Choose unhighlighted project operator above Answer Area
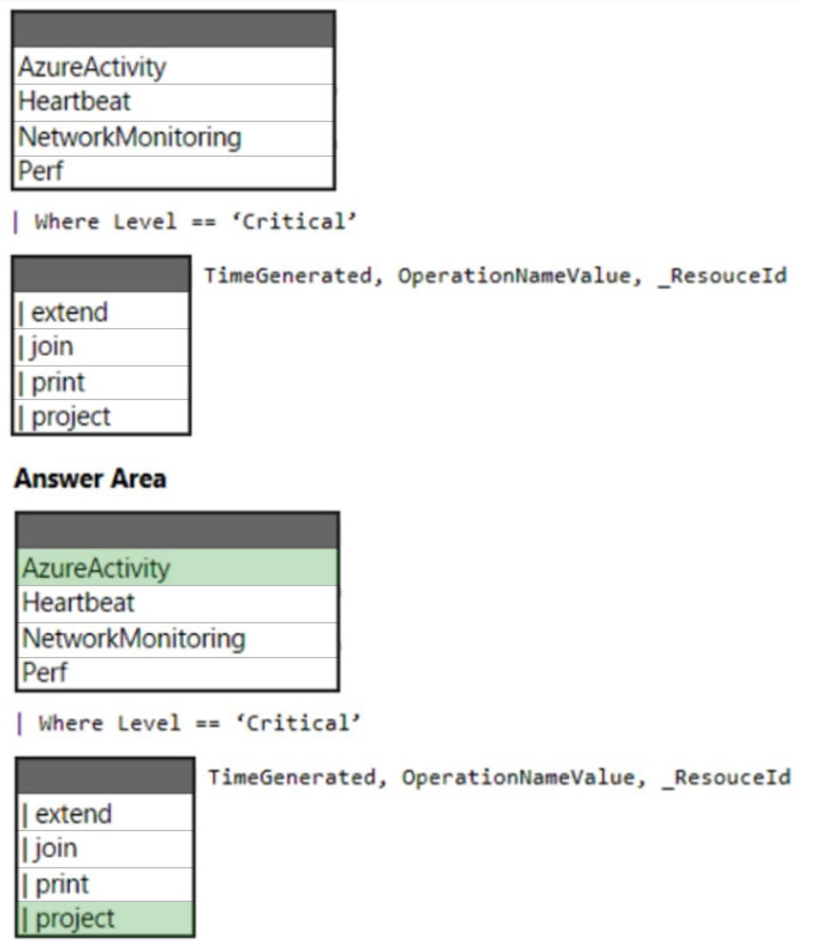This screenshot has height=946, width=823. click(x=101, y=416)
